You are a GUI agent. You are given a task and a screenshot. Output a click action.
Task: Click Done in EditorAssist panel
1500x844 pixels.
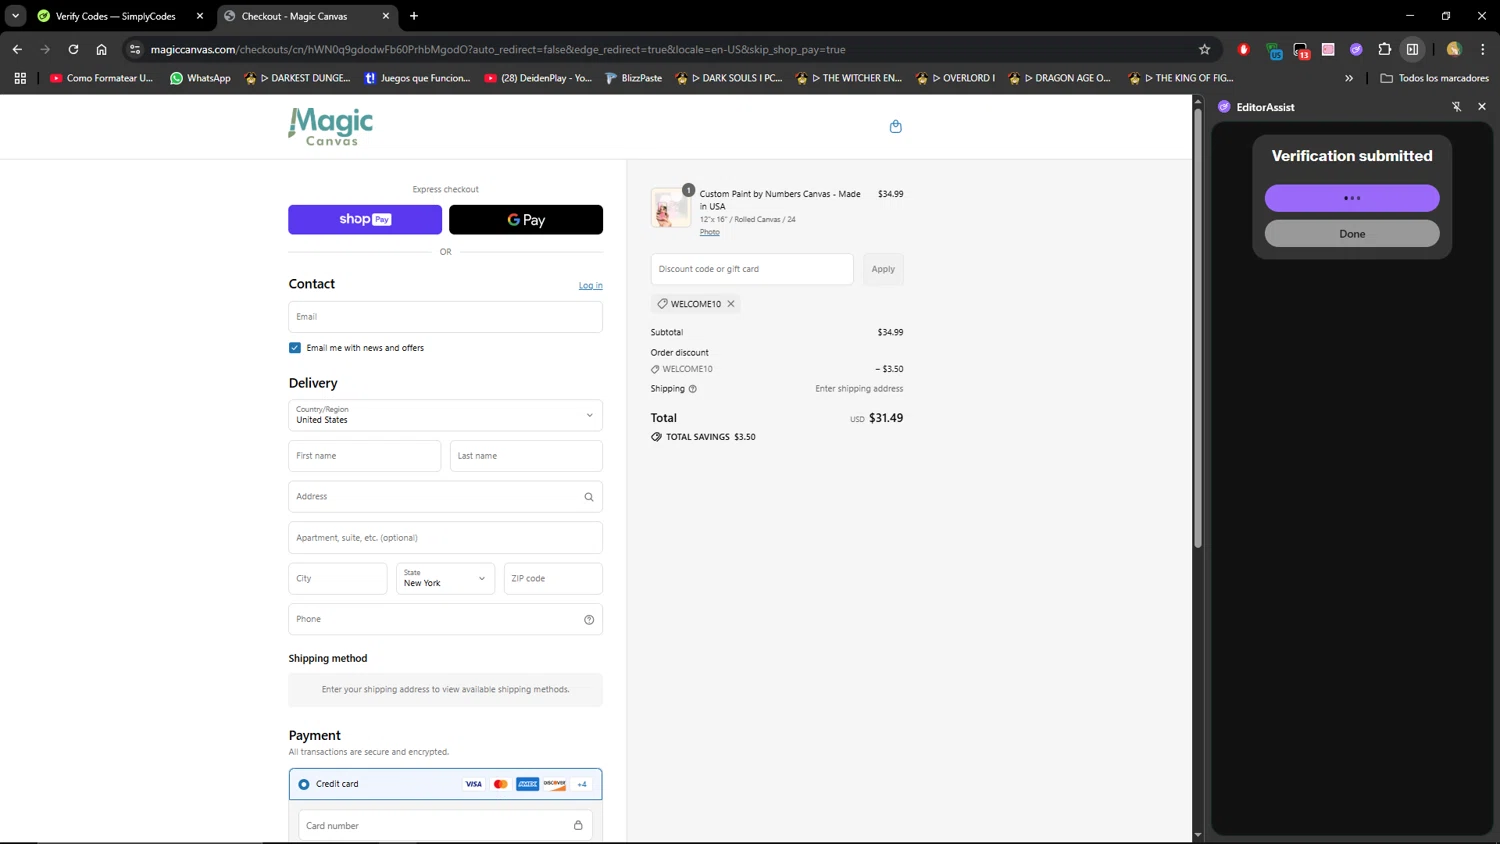1352,234
